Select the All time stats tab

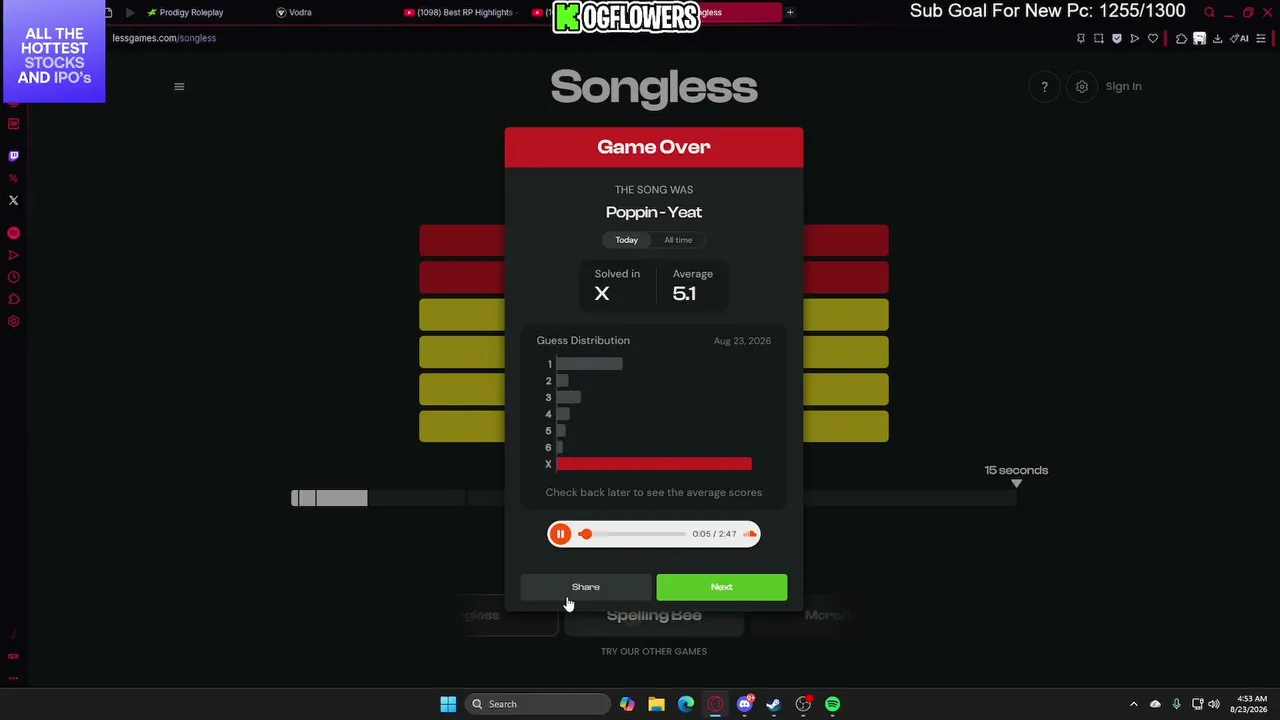pyautogui.click(x=678, y=240)
